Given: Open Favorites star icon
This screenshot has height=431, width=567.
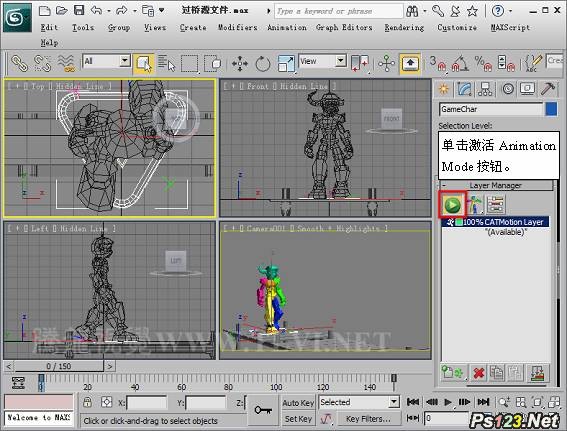Looking at the screenshot, I should [x=472, y=11].
